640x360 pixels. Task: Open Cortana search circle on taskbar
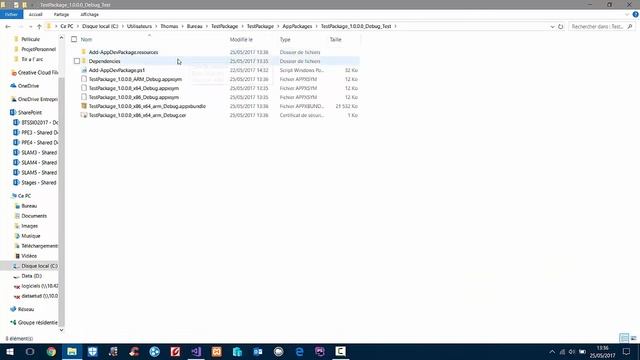coord(30,351)
